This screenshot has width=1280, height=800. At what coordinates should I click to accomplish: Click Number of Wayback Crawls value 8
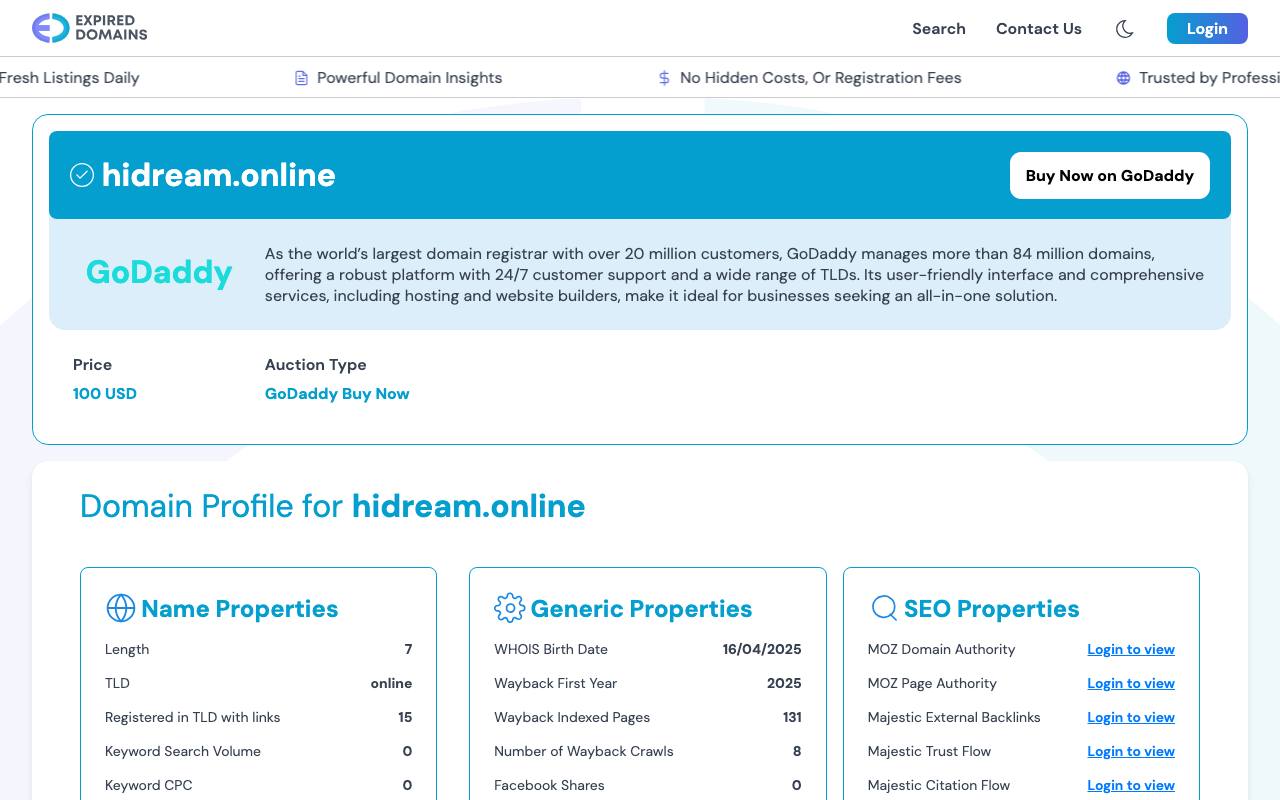(x=797, y=751)
